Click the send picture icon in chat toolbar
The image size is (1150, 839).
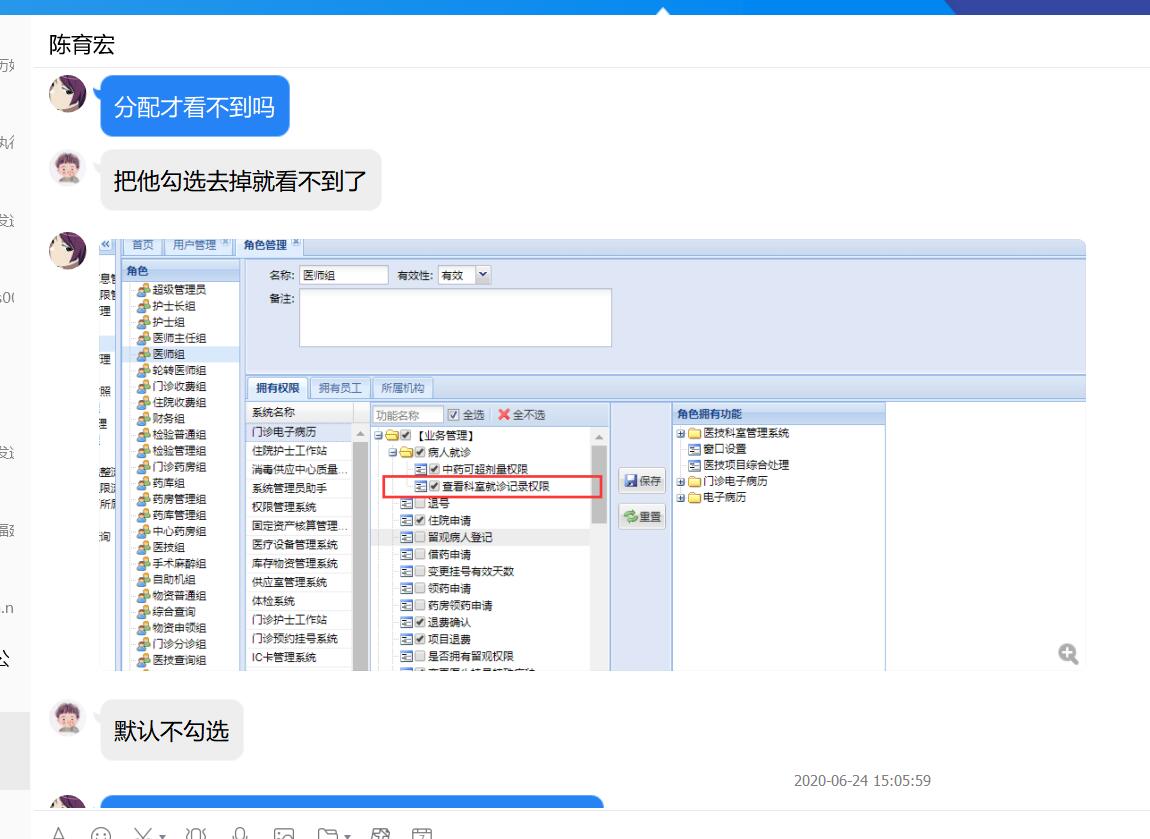click(x=284, y=834)
